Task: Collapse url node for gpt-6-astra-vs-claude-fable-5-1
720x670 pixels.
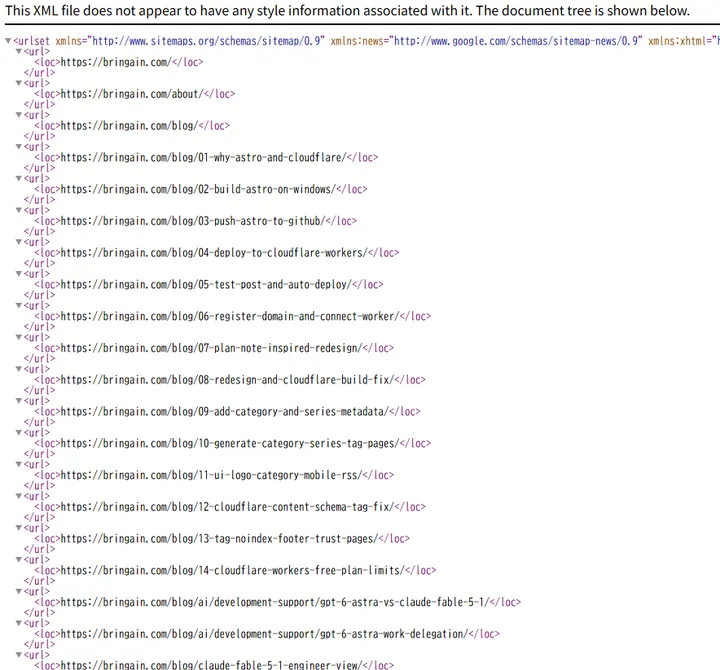Action: click(x=19, y=591)
